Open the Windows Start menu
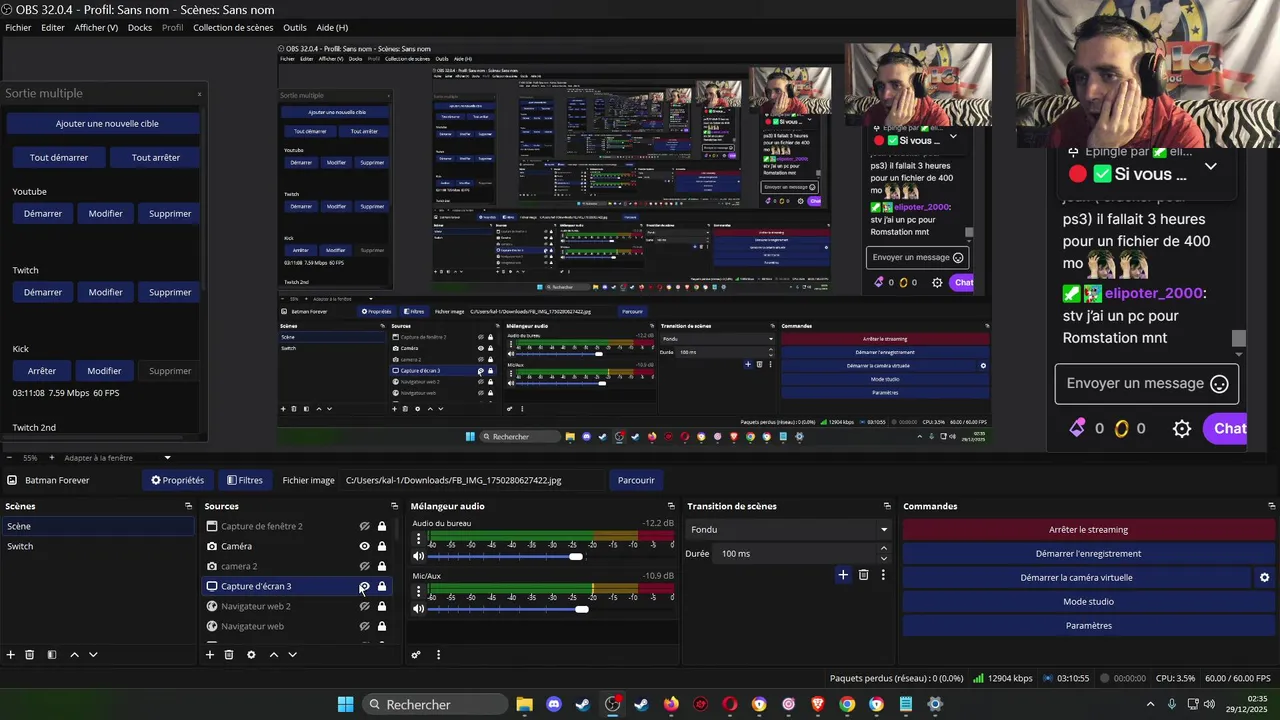The width and height of the screenshot is (1280, 720). 345,704
